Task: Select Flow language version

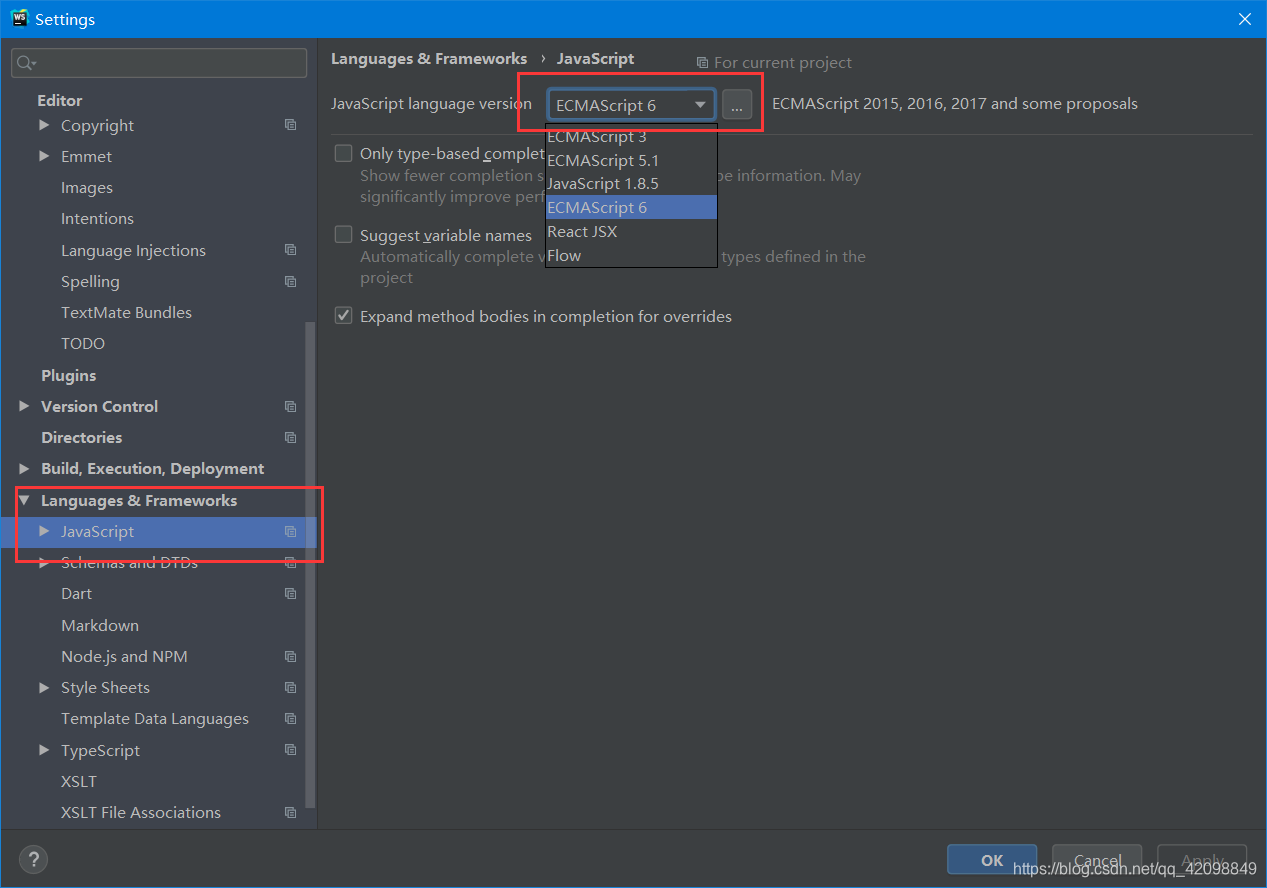Action: coord(631,255)
